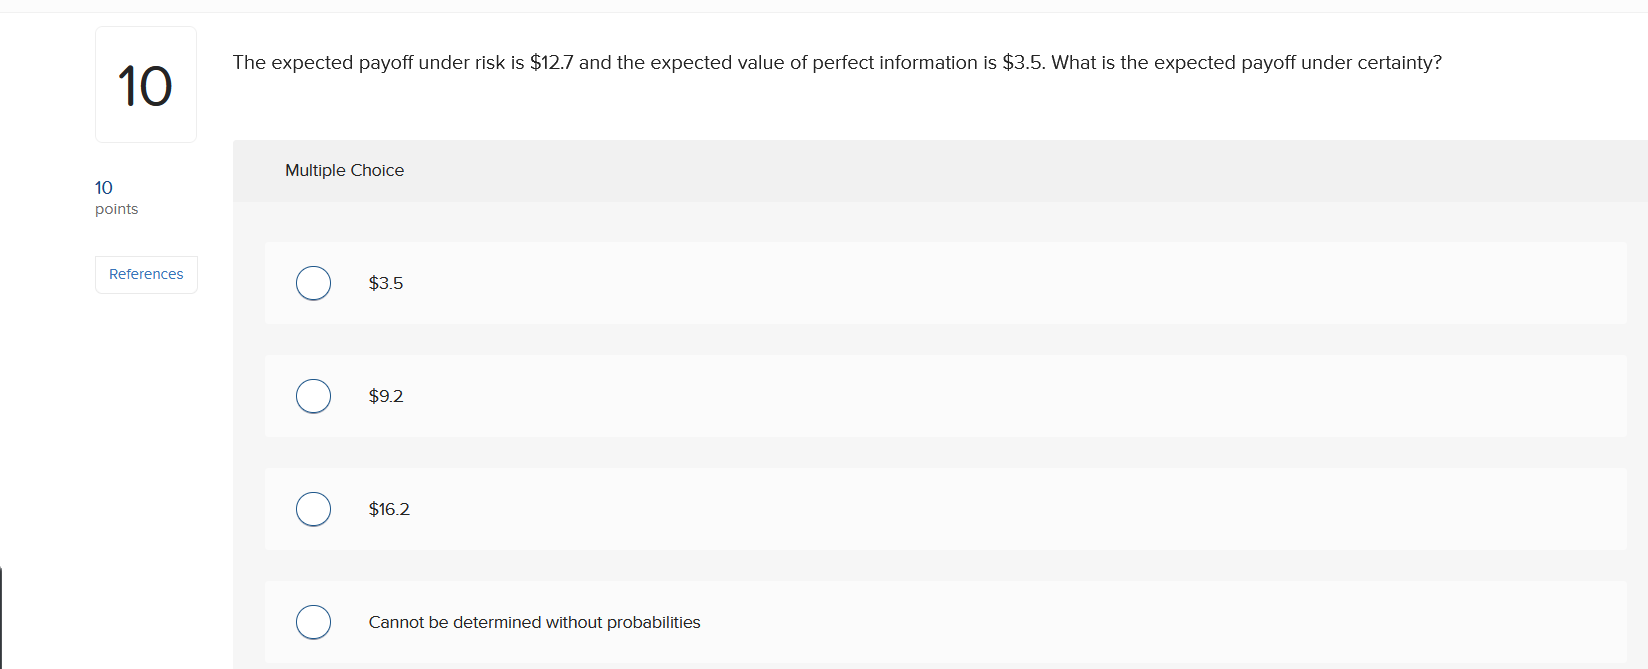
Task: Choose 'Cannot be determined without probabilities'
Action: 313,622
